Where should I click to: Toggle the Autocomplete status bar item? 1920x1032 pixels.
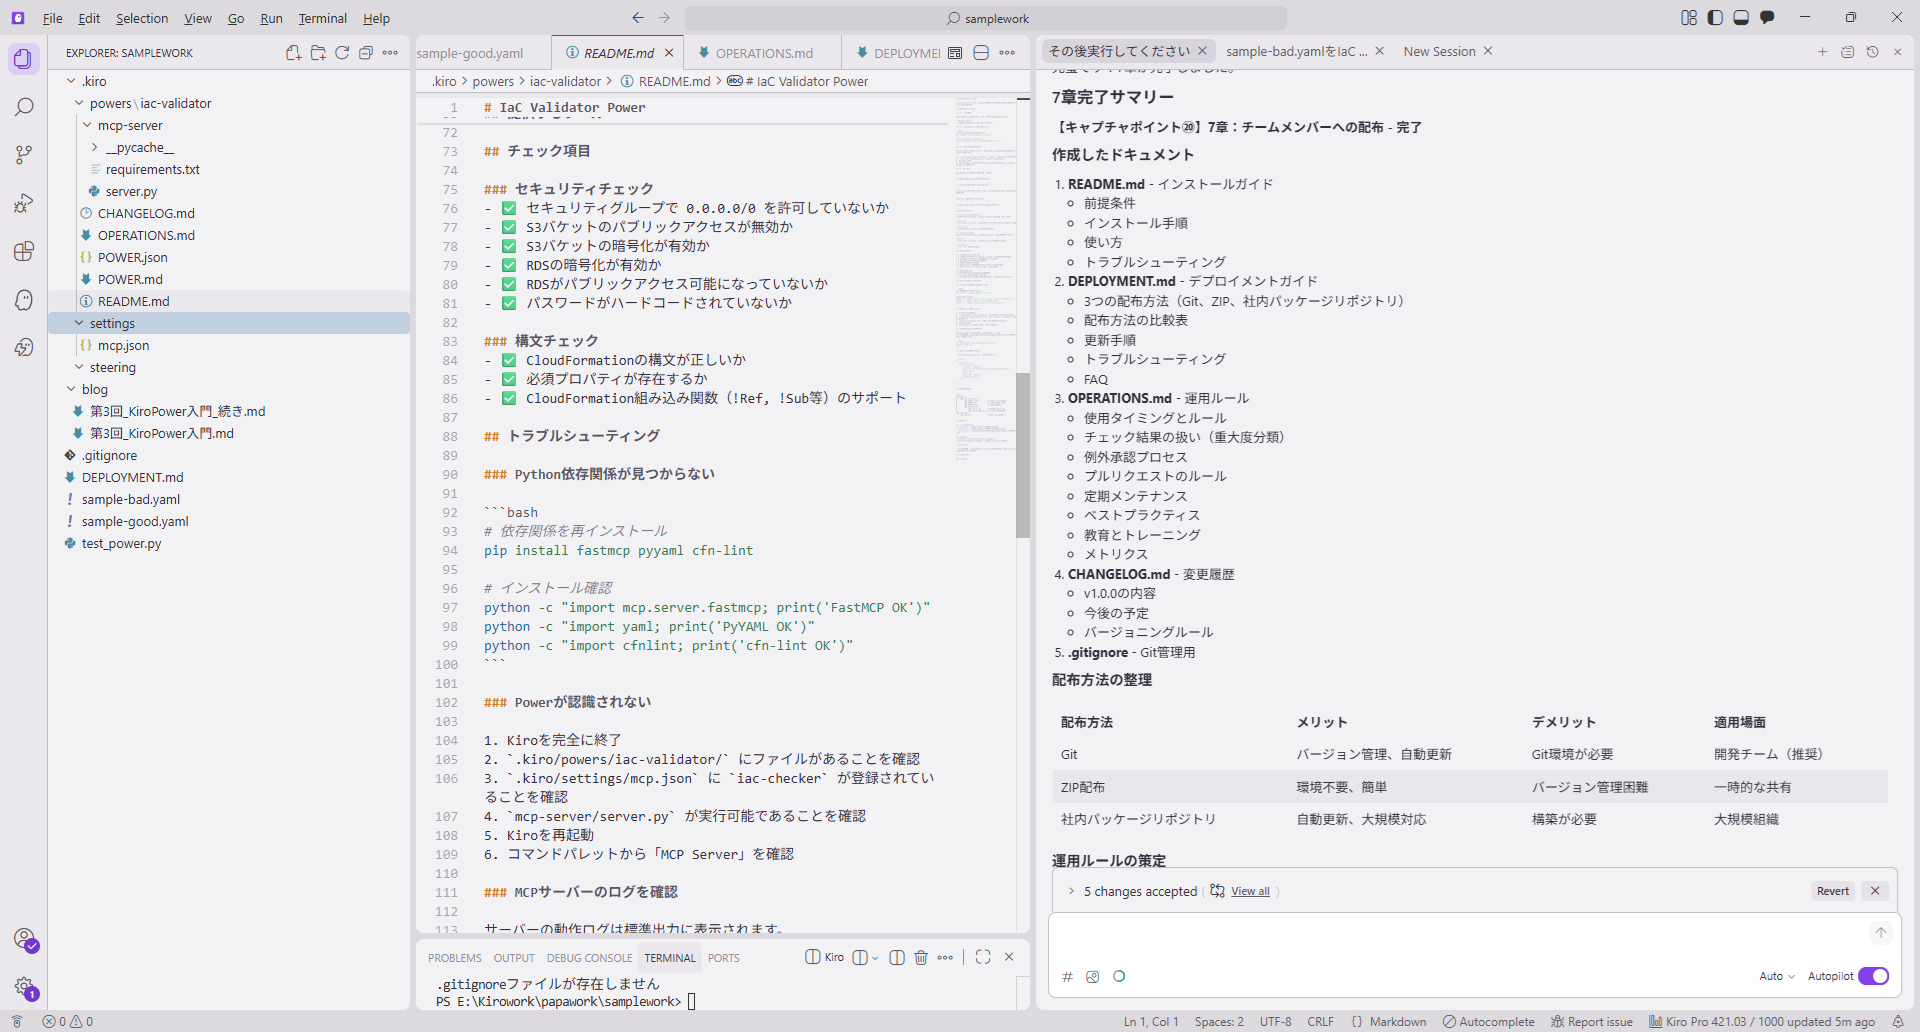[x=1488, y=1021]
